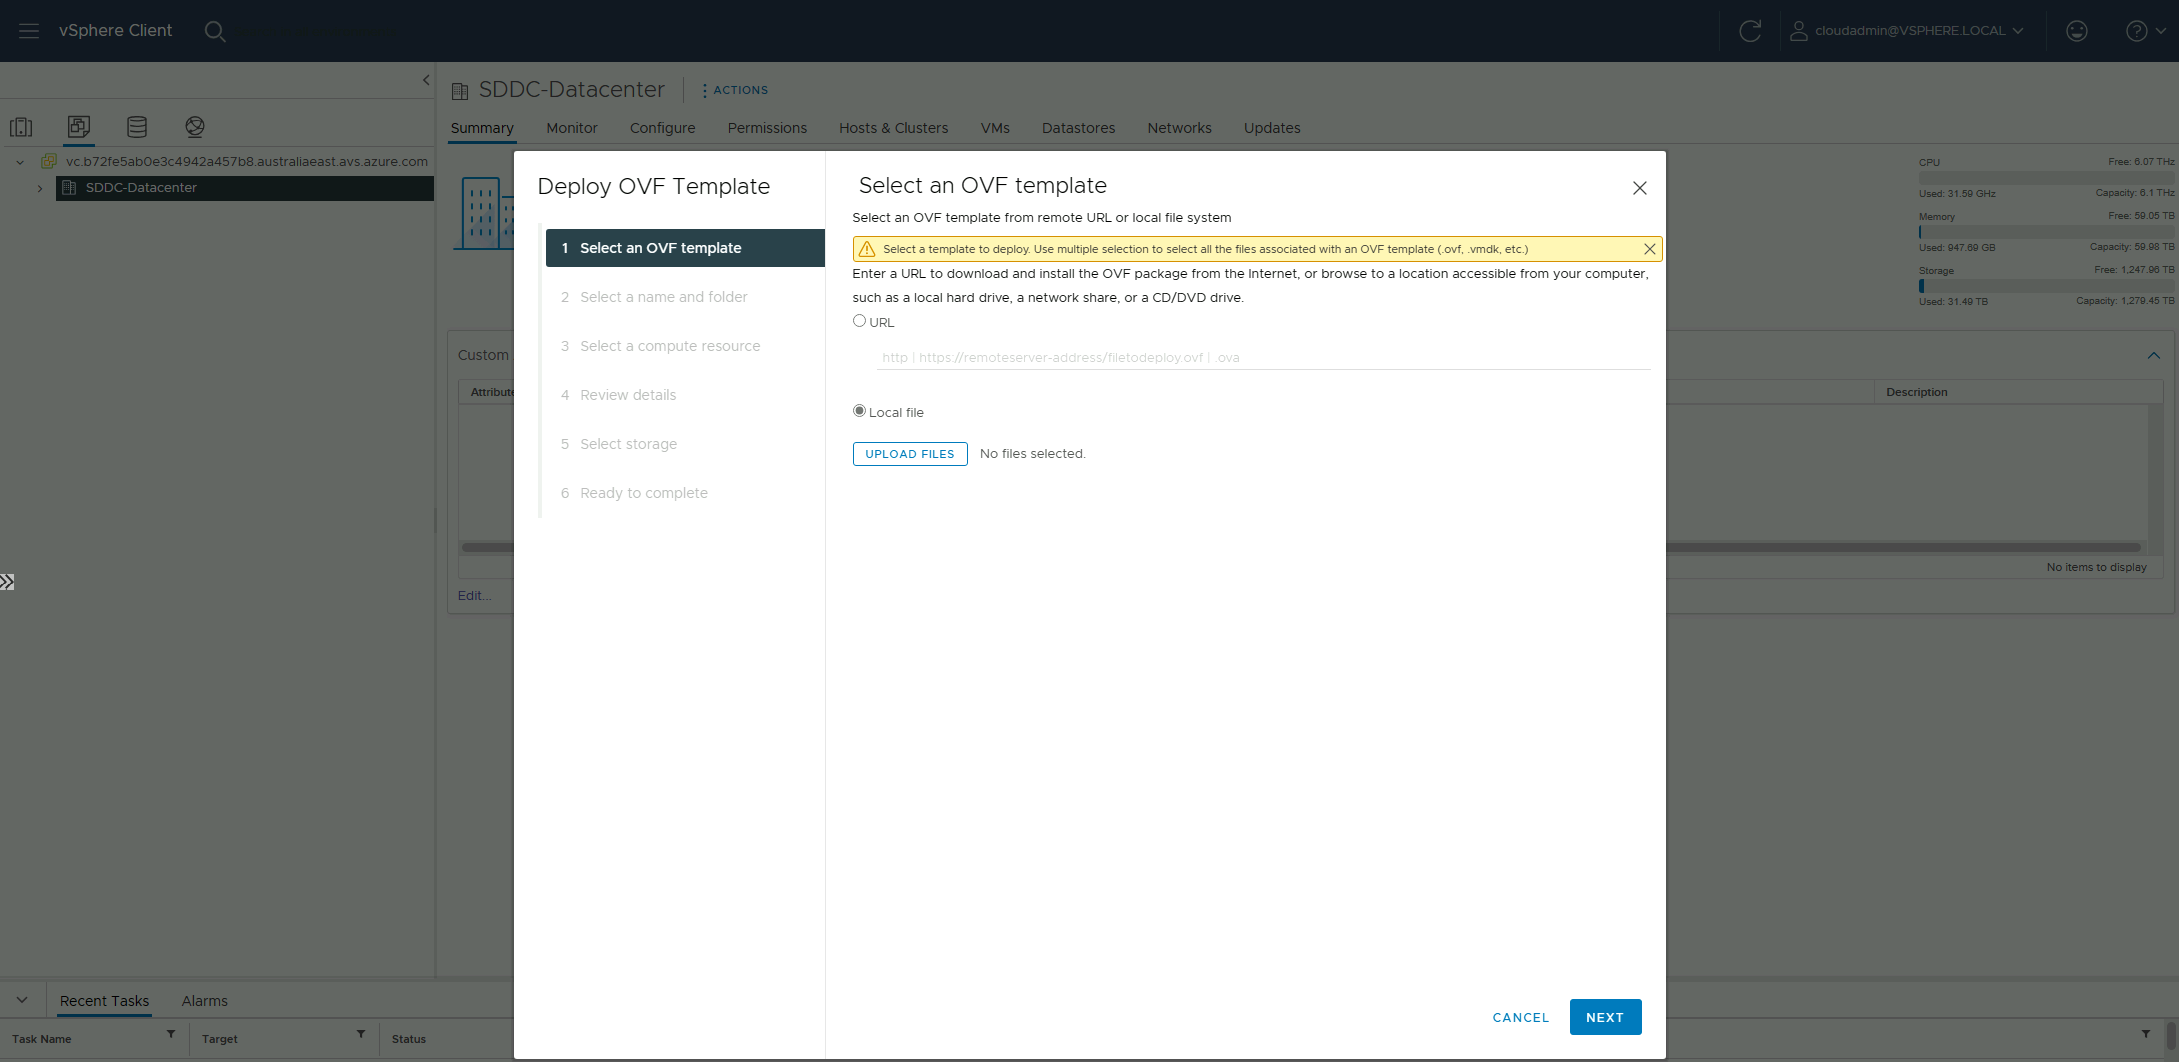Click the horizontal scrollbar in attributes table

(1300, 547)
